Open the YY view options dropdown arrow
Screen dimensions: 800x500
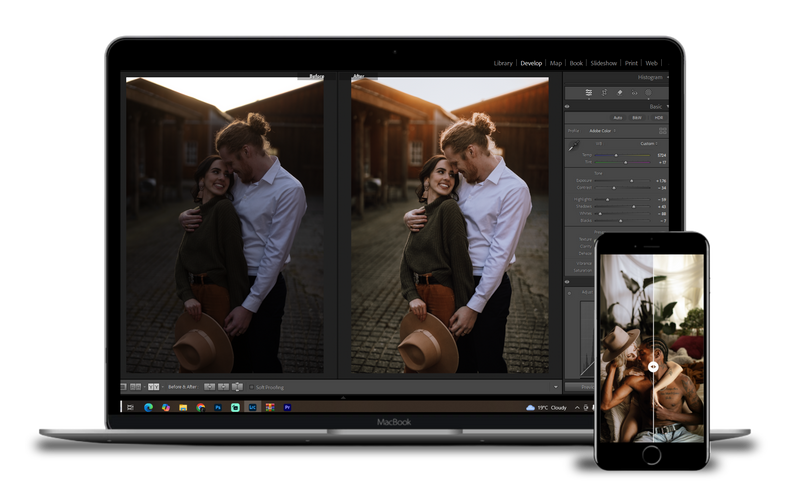pyautogui.click(x=163, y=387)
